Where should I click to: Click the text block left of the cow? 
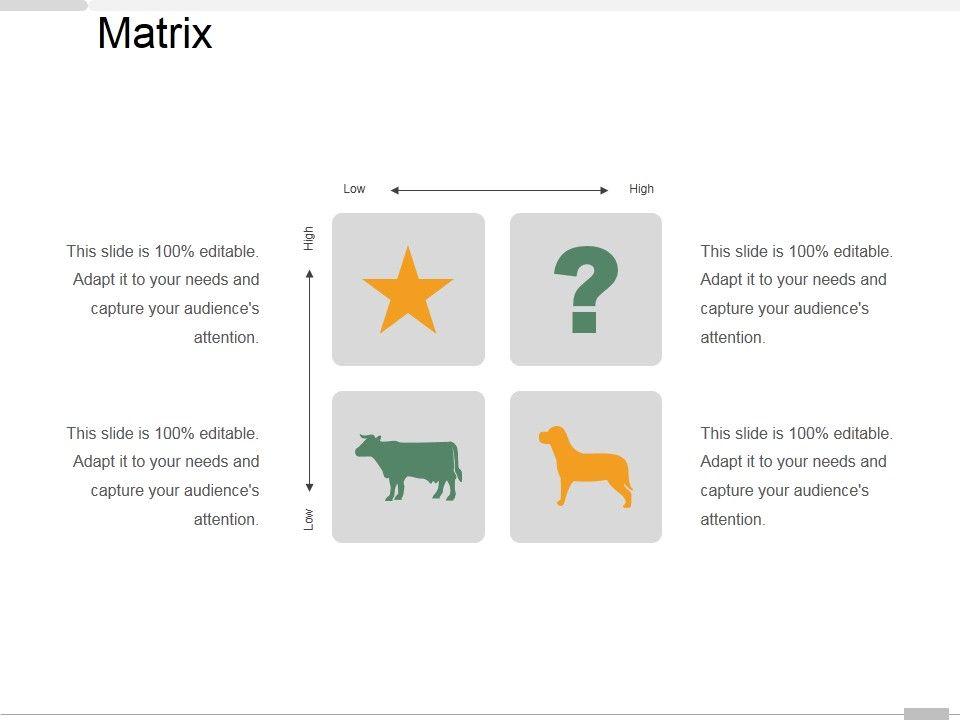(164, 476)
